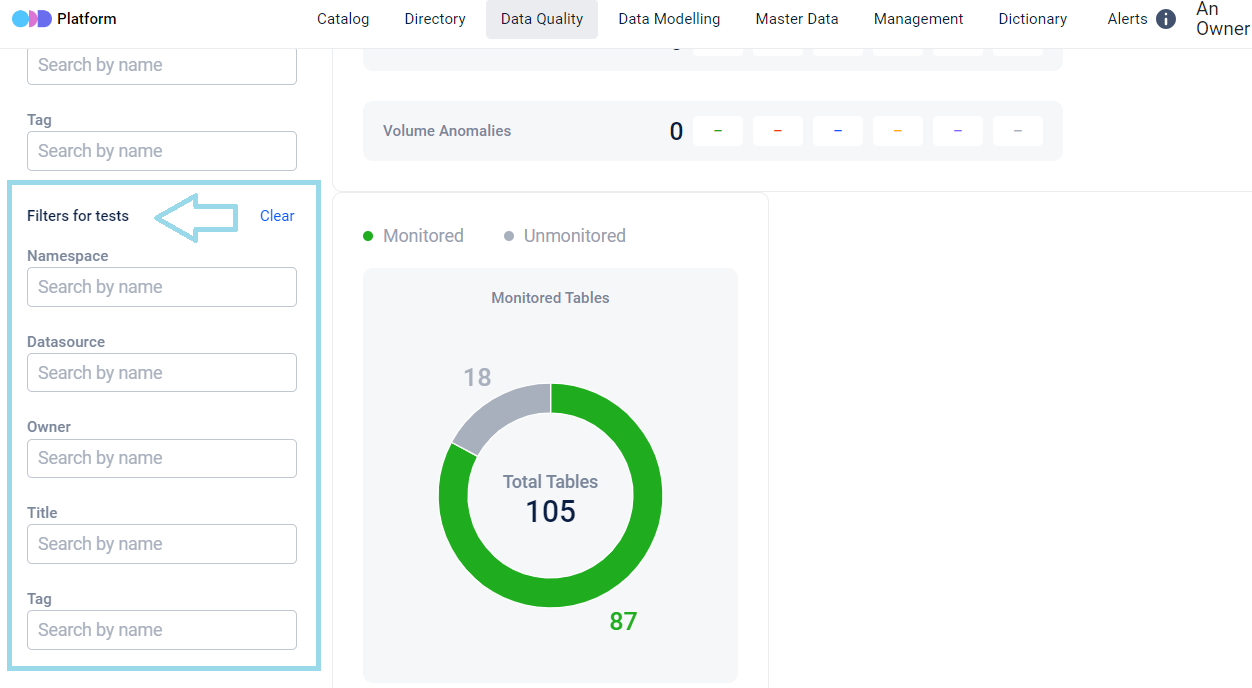Switch to the Catalog tab

click(343, 19)
